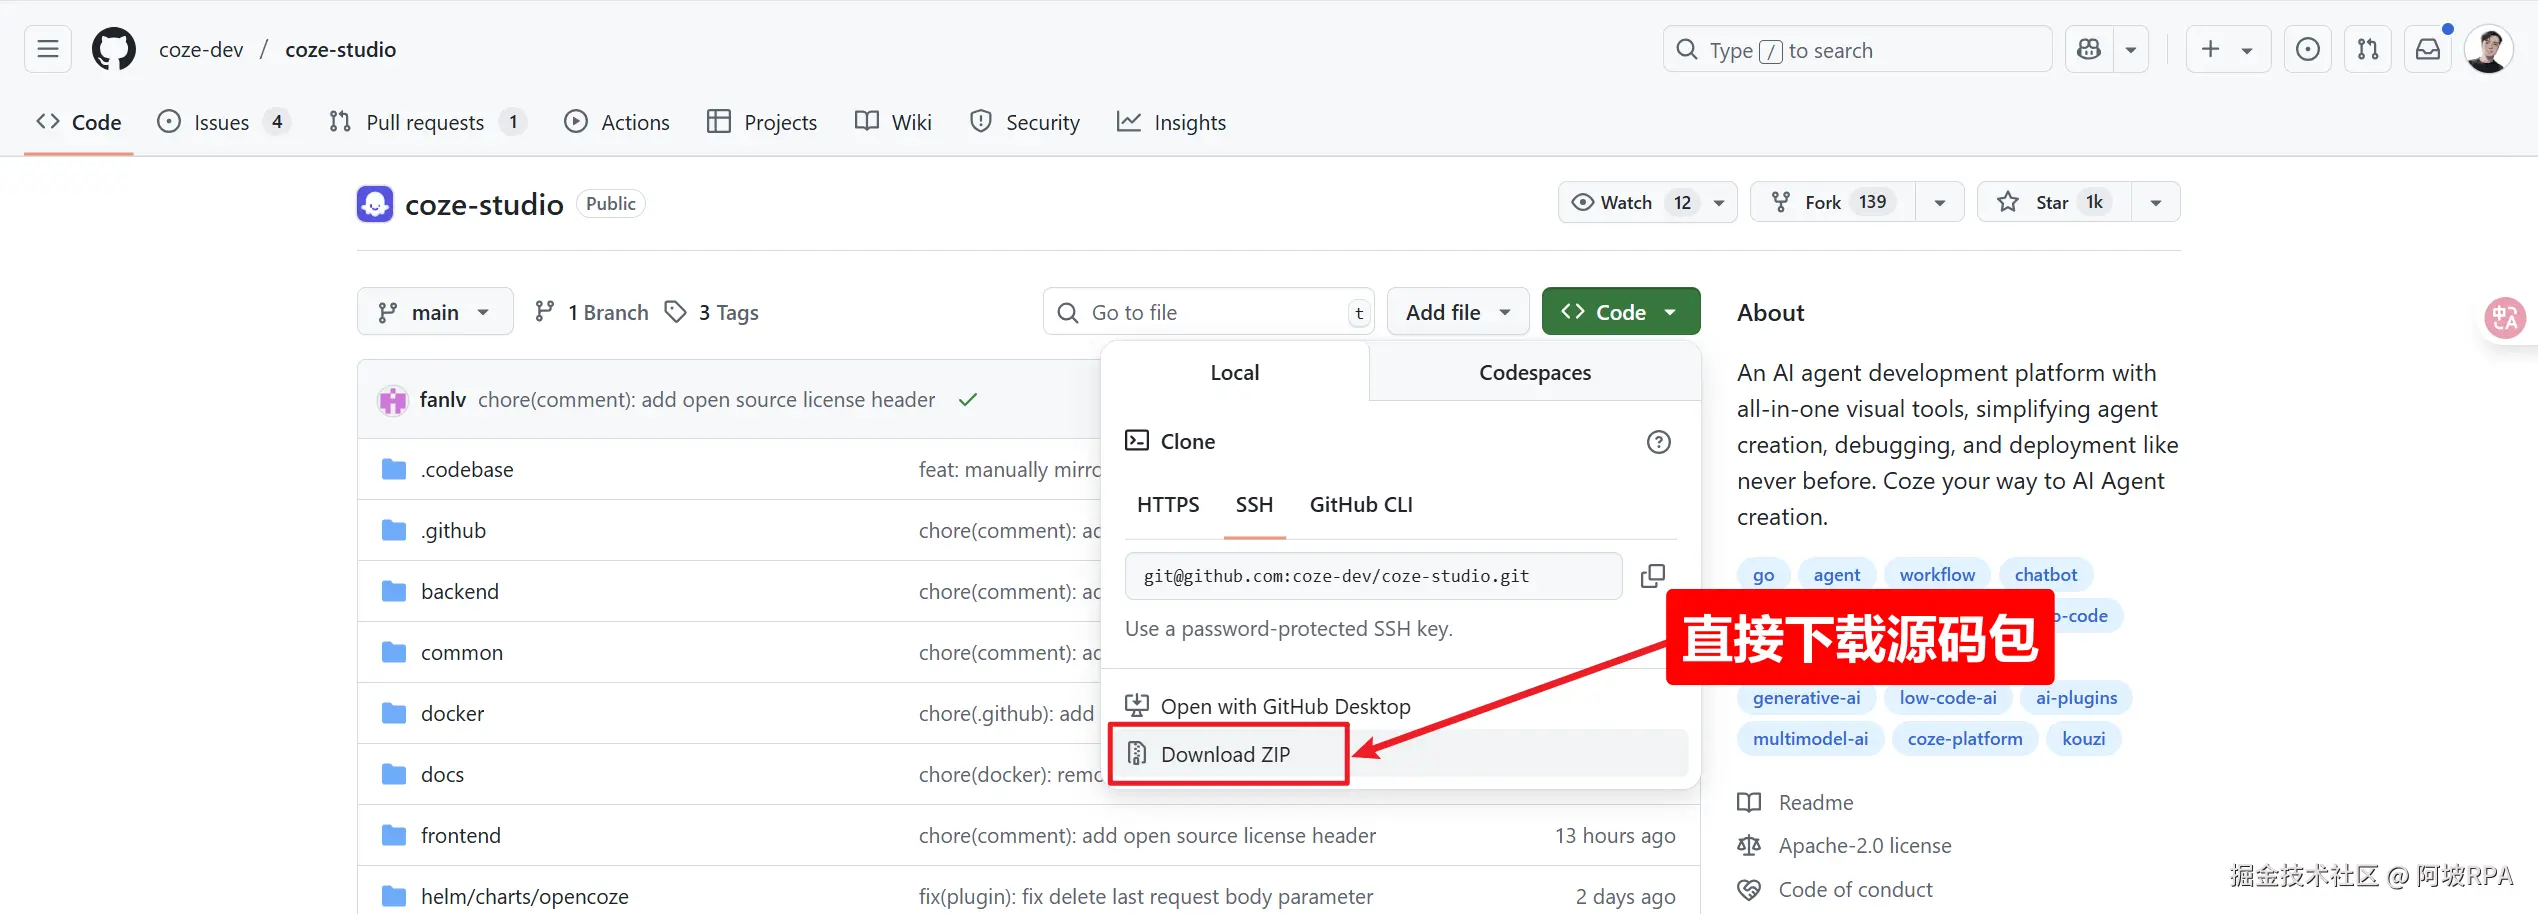
Task: Open the .codebase folder
Action: [467, 470]
